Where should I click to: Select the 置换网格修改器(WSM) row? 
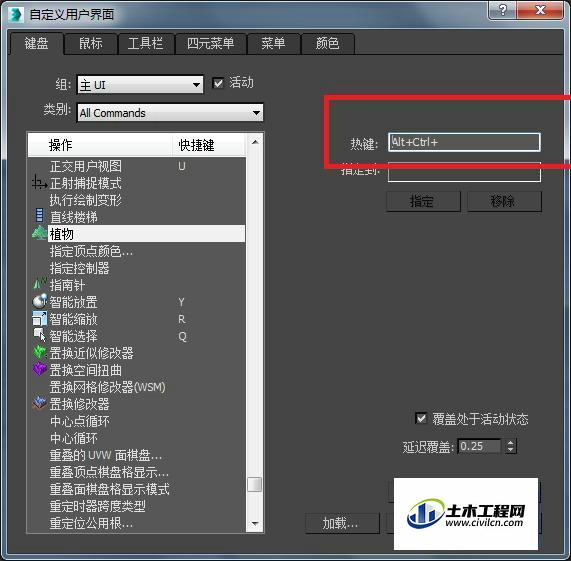(x=137, y=387)
